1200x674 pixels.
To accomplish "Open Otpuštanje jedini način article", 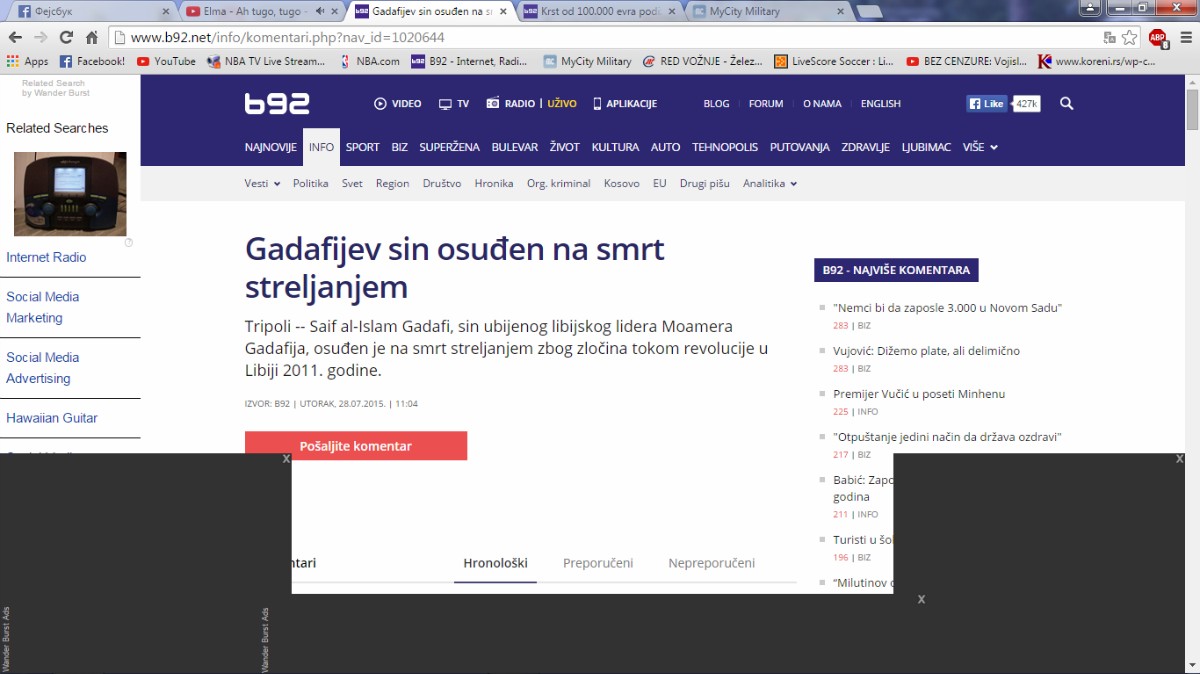I will pos(947,437).
